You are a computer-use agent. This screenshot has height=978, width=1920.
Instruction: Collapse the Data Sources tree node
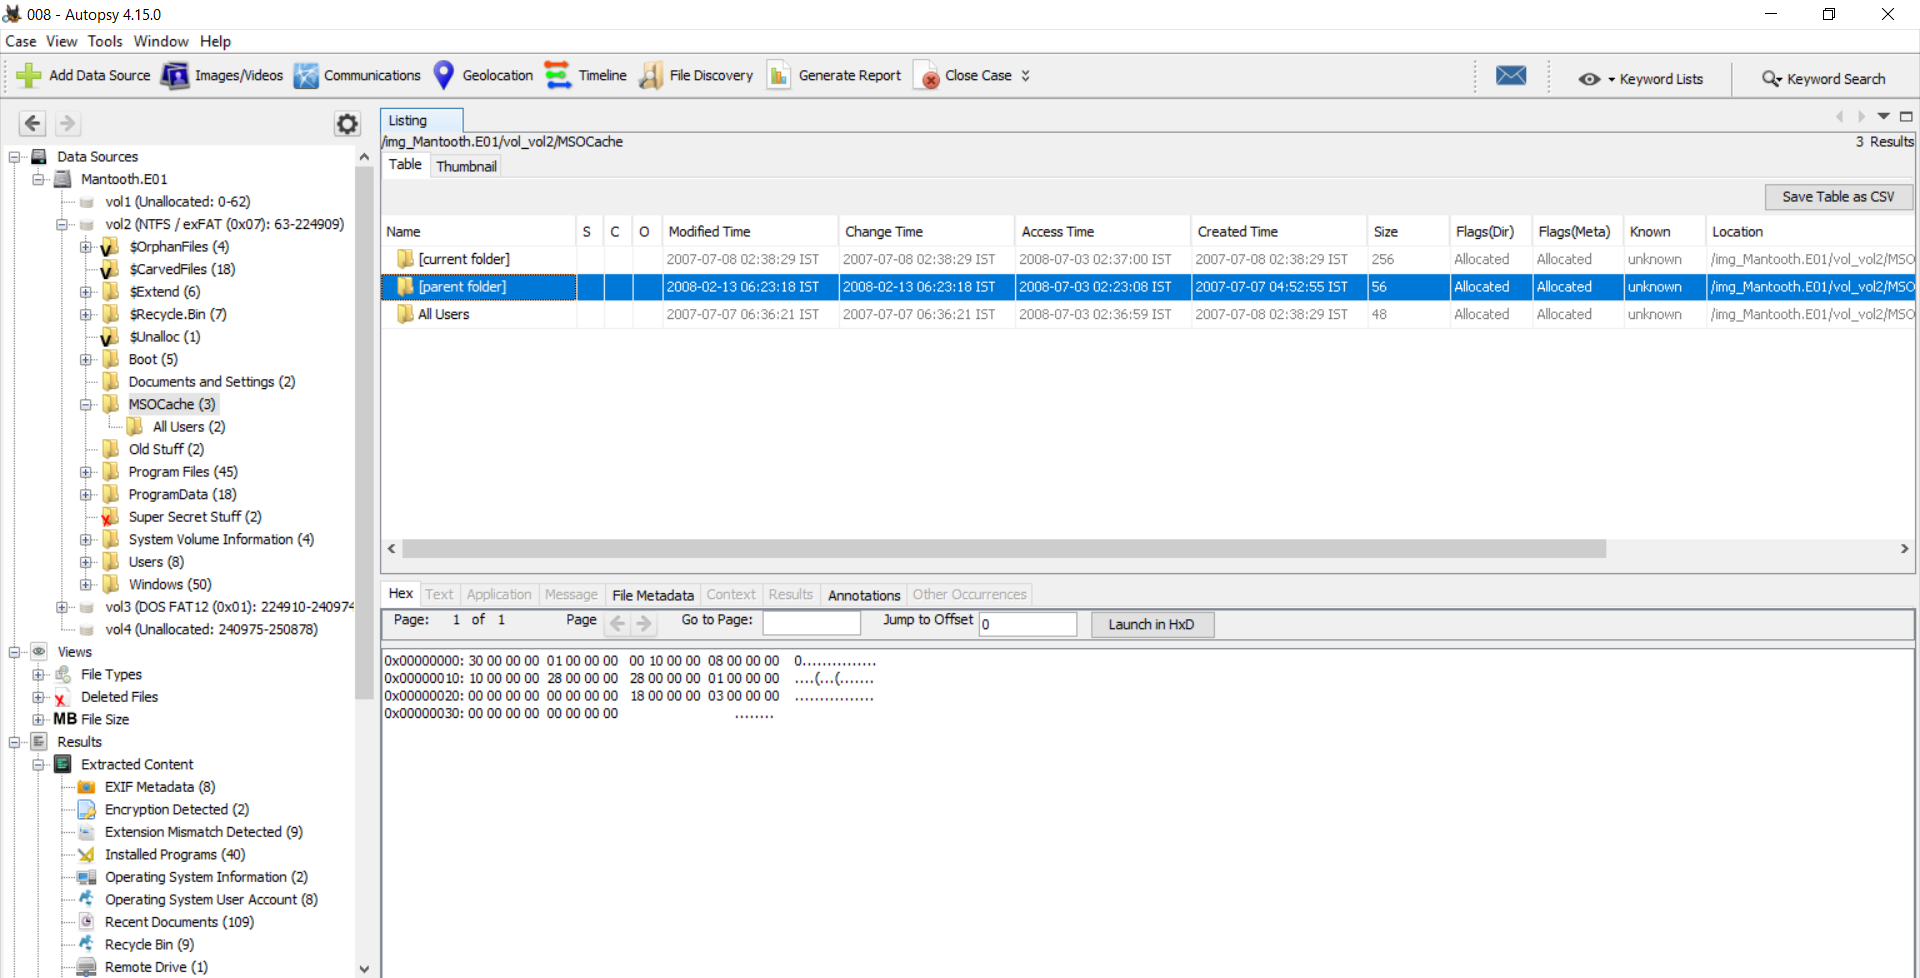(x=15, y=157)
